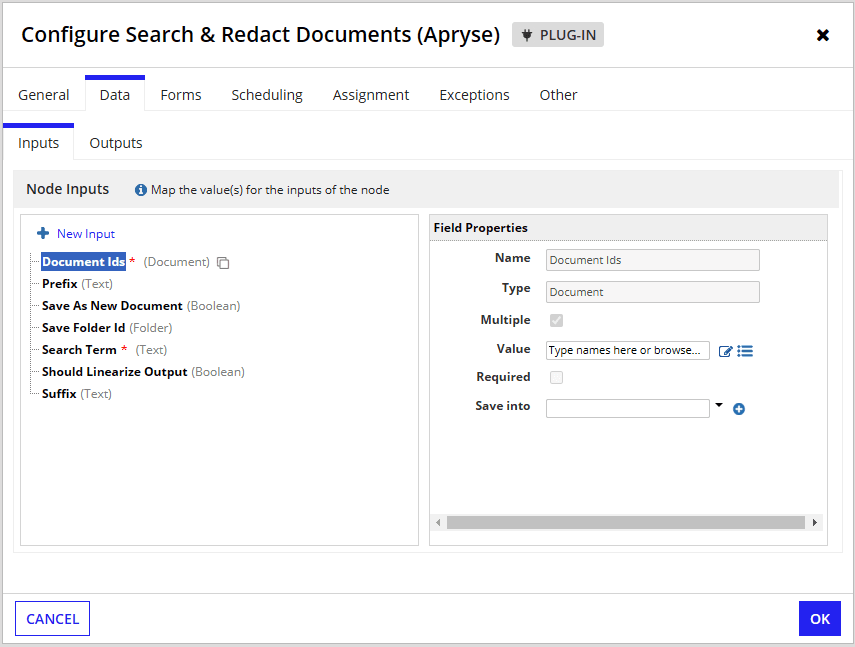855x647 pixels.
Task: Open the browse list icon beside Value
Action: click(x=745, y=351)
